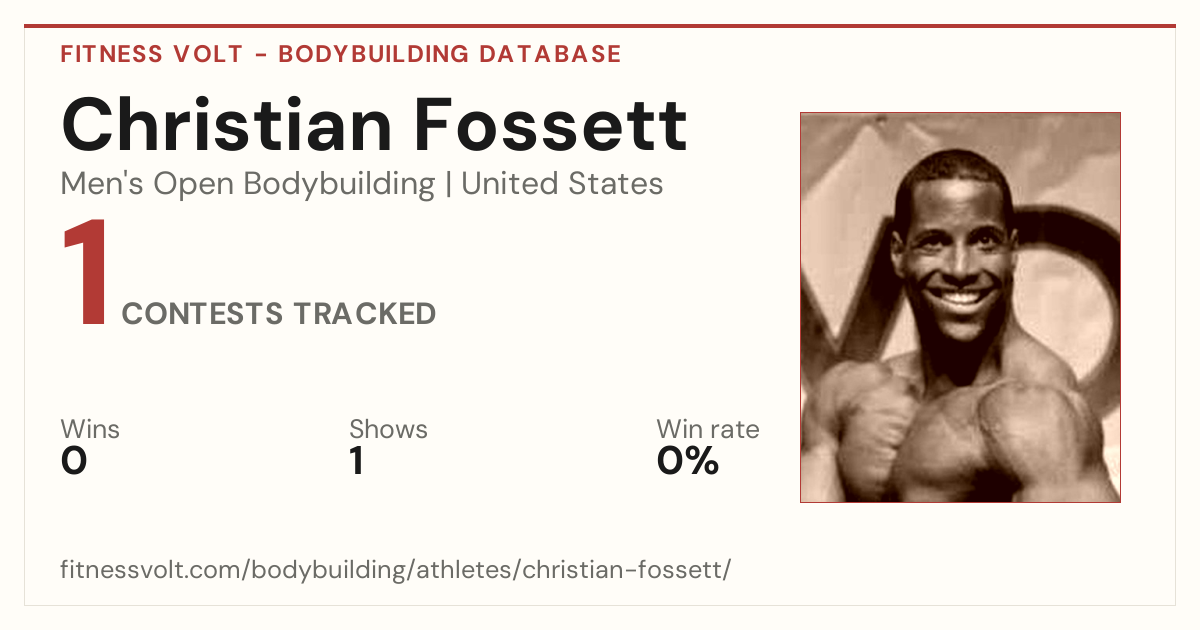1200x630 pixels.
Task: Click the 0% win rate value
Action: point(688,462)
